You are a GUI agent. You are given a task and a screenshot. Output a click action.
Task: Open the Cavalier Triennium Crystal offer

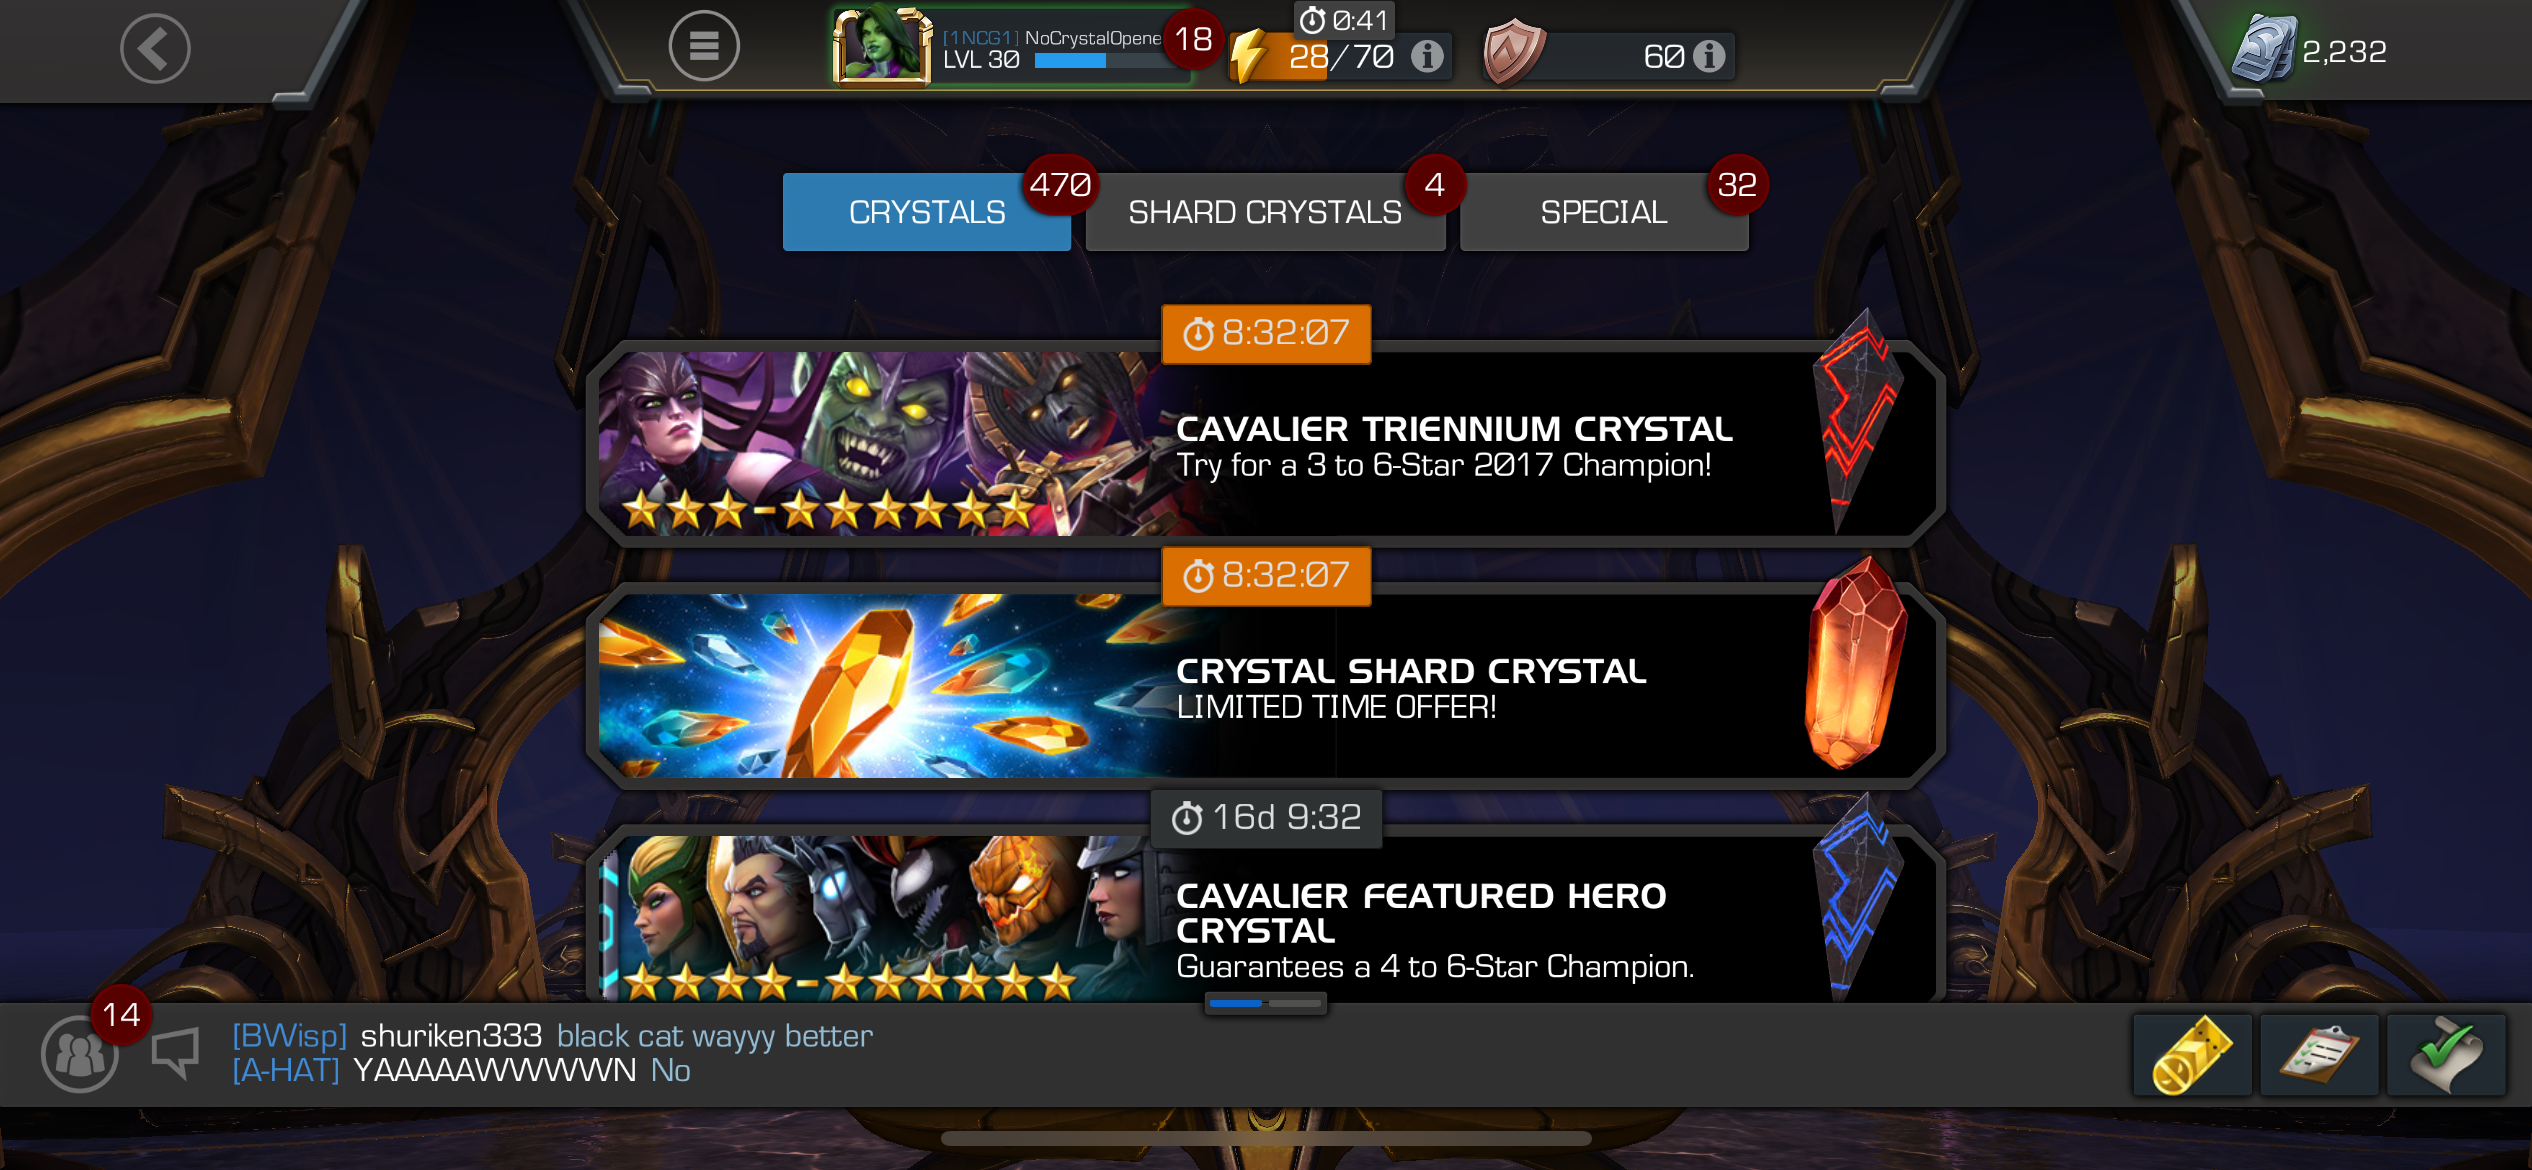1265,442
